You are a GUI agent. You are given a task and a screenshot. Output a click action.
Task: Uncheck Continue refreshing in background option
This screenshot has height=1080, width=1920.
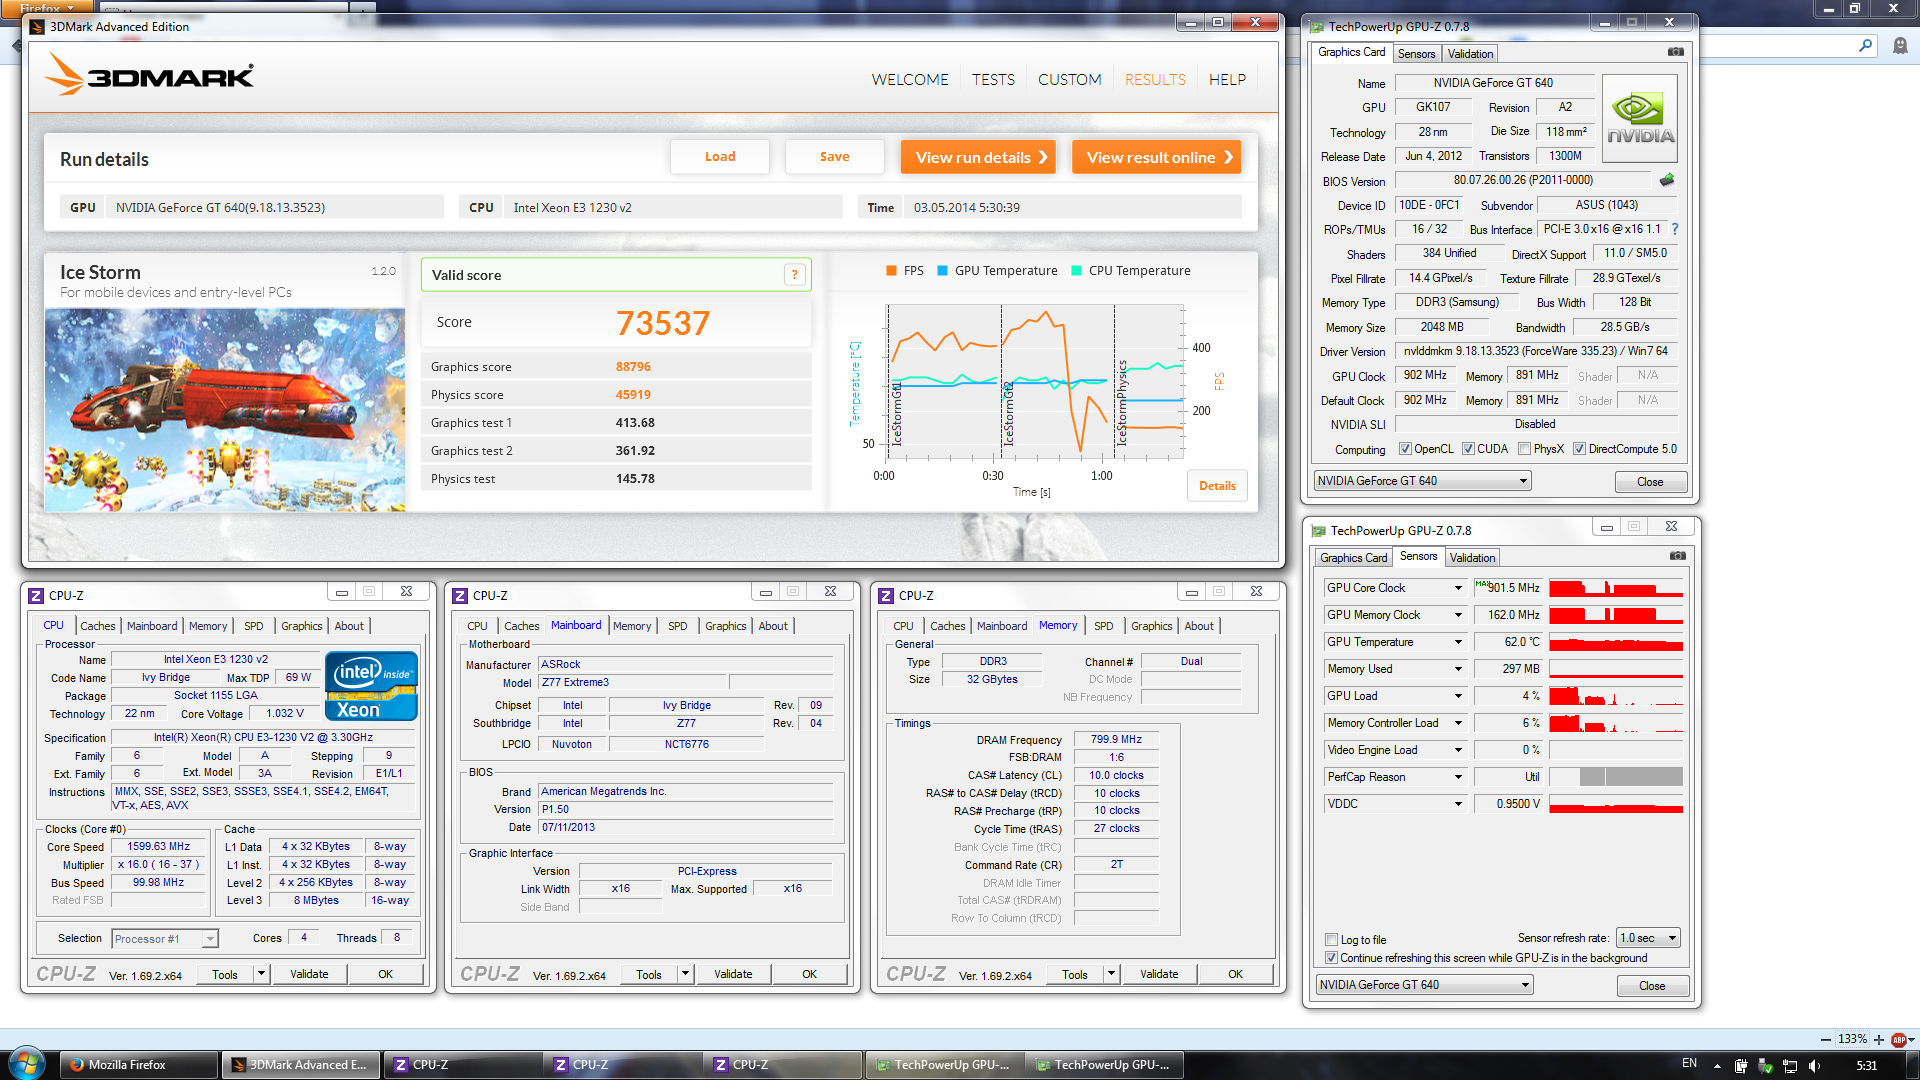point(1331,958)
